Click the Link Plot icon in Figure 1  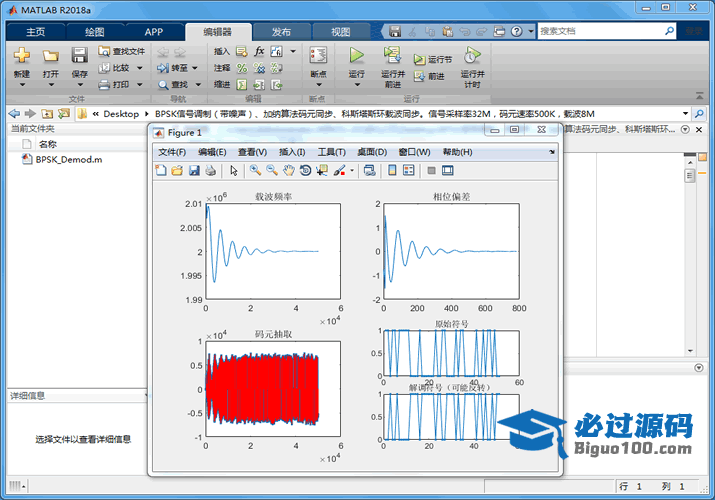click(369, 170)
